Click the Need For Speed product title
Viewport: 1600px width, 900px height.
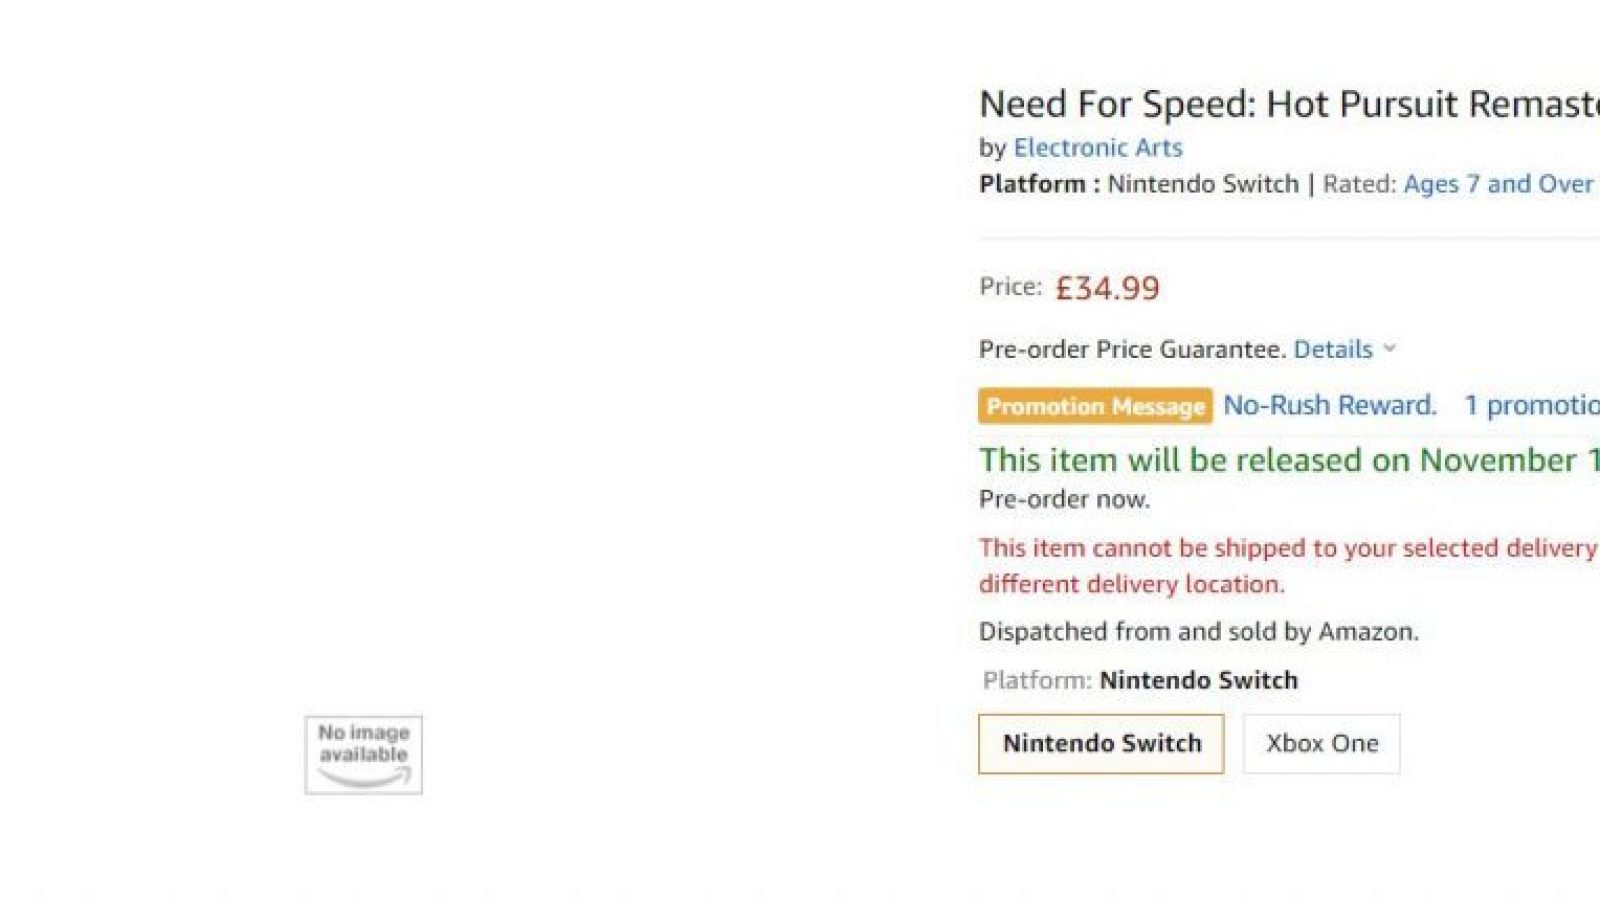tap(1289, 104)
